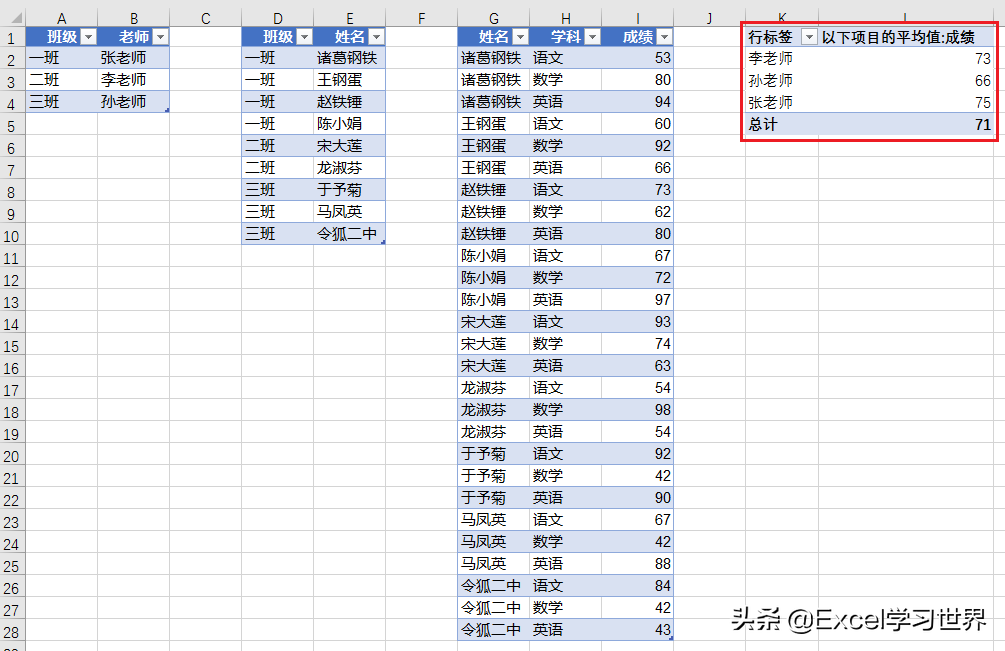The width and height of the screenshot is (1005, 651).
Task: Open the 成绩 filter dropdown in column I
Action: tap(665, 37)
